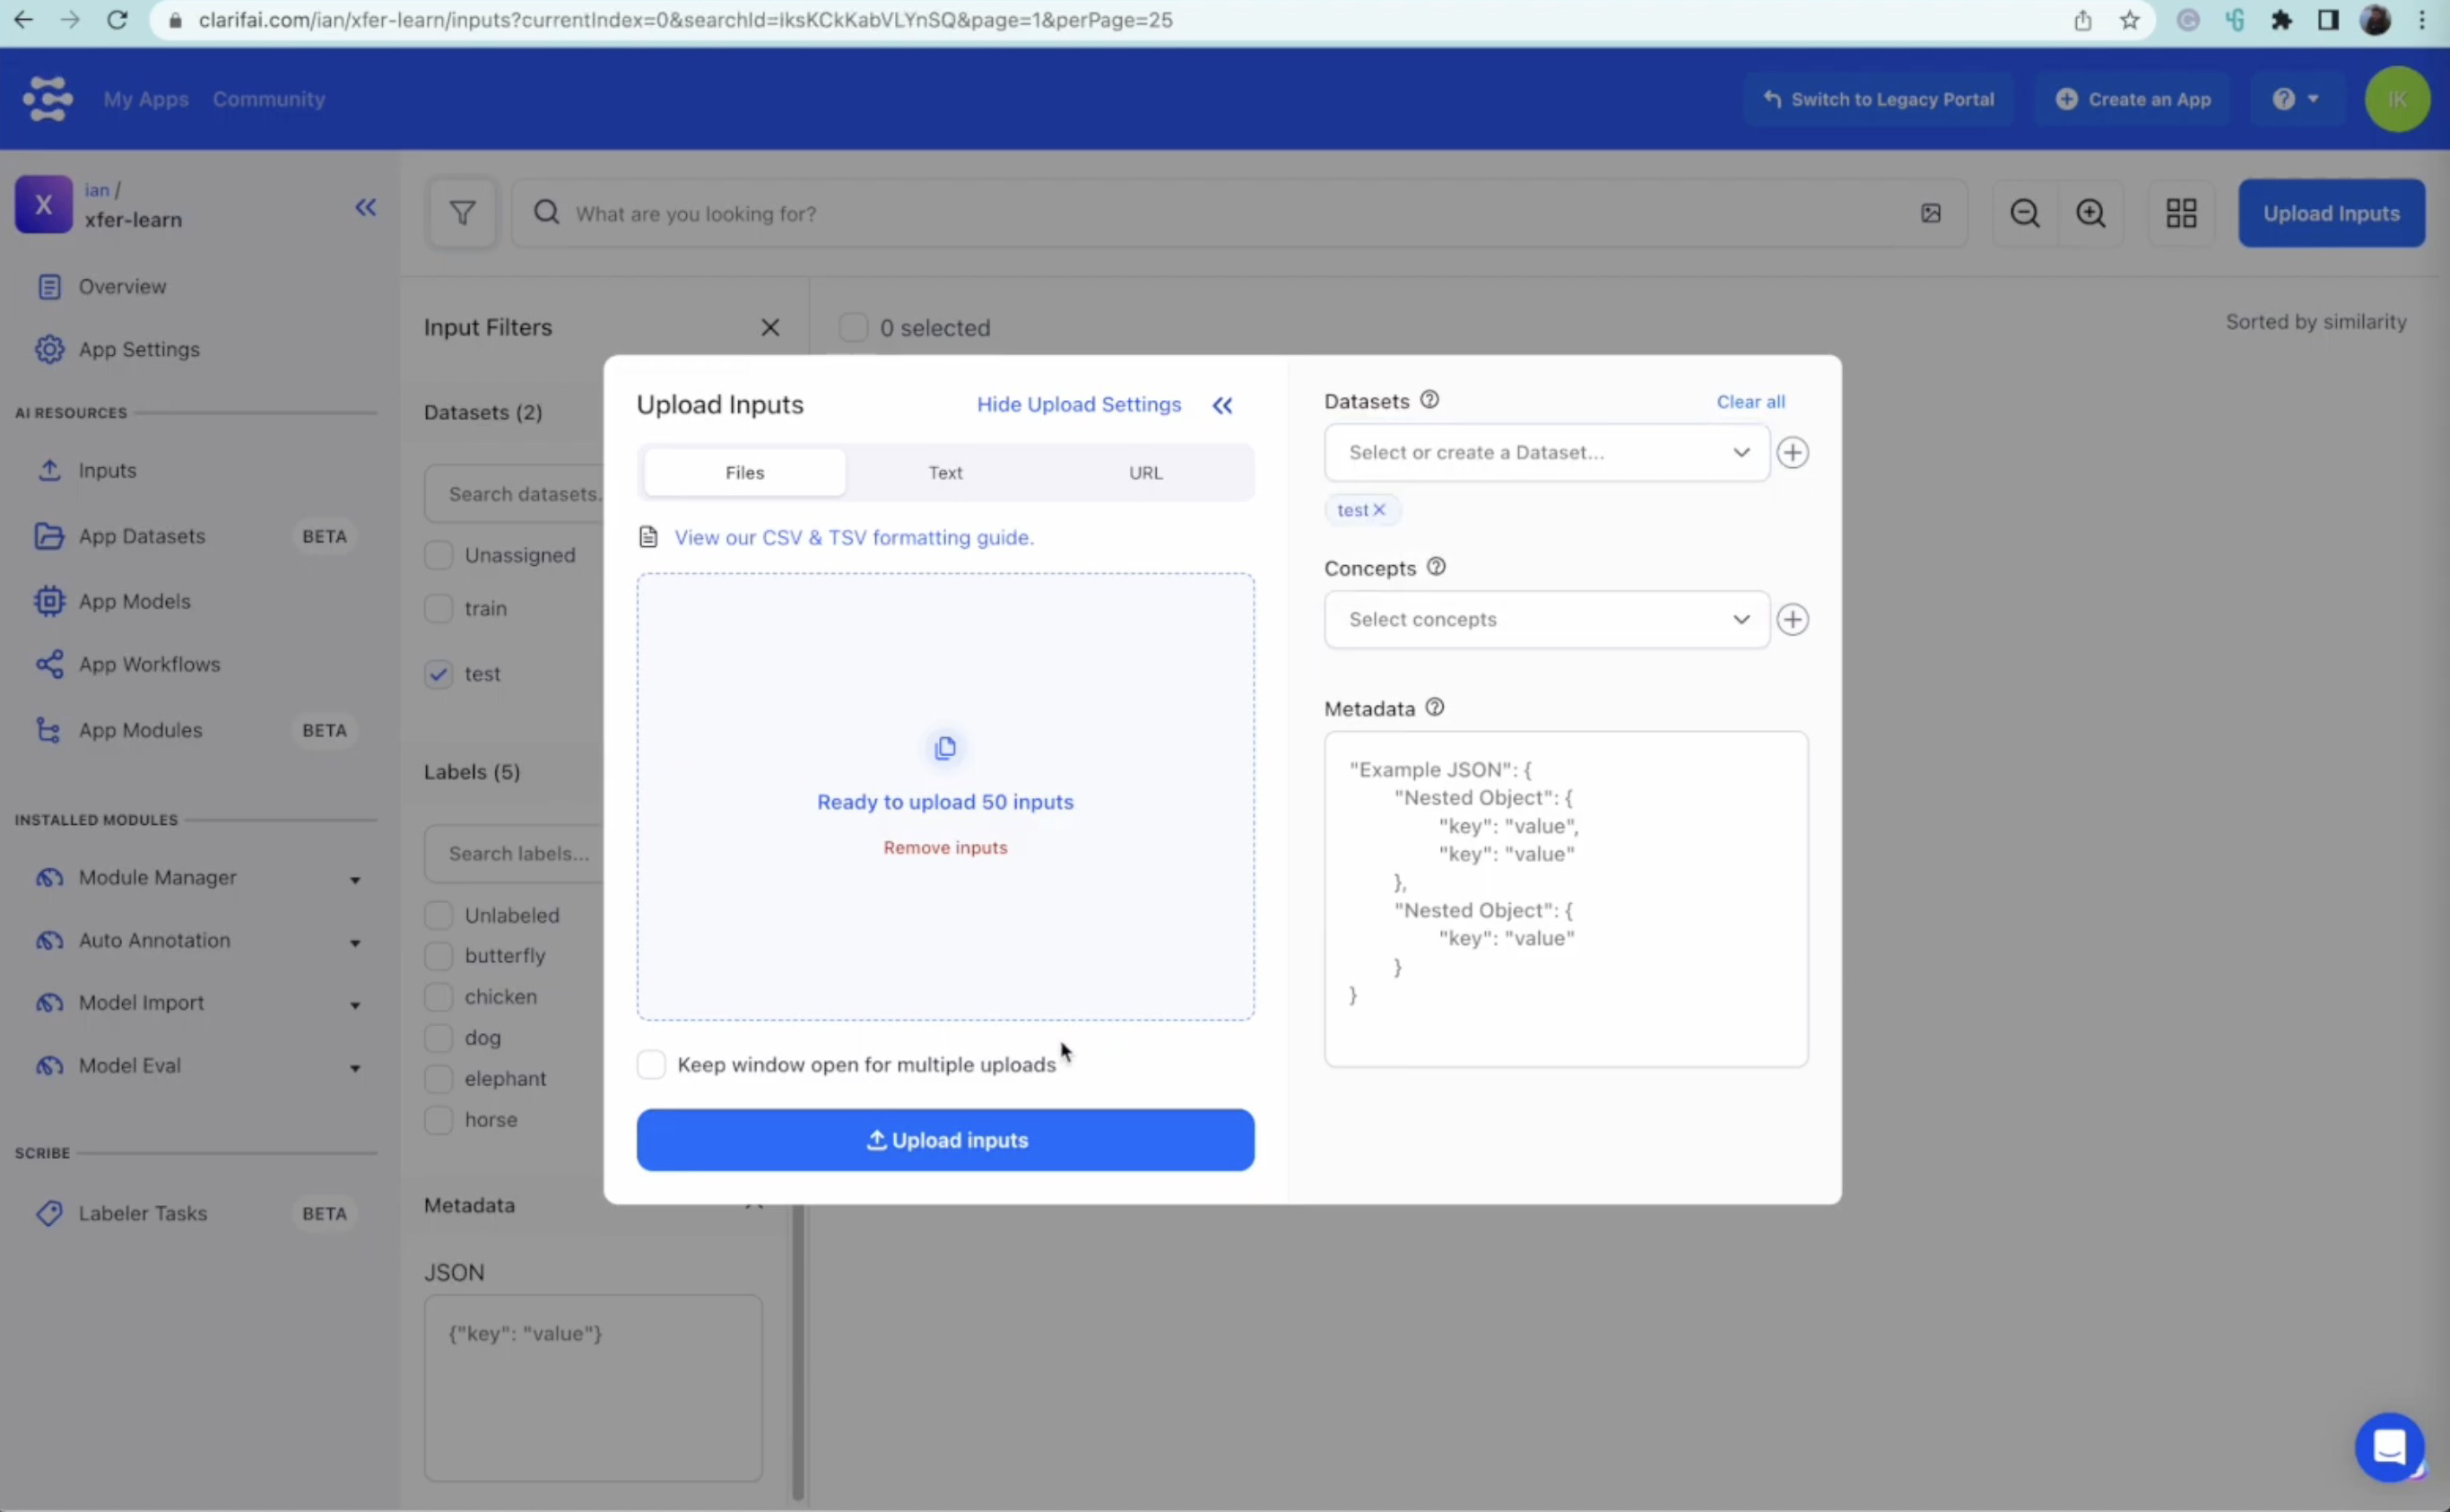Viewport: 2450px width, 1512px height.
Task: Open Select or create a Dataset dropdown
Action: pyautogui.click(x=1546, y=453)
